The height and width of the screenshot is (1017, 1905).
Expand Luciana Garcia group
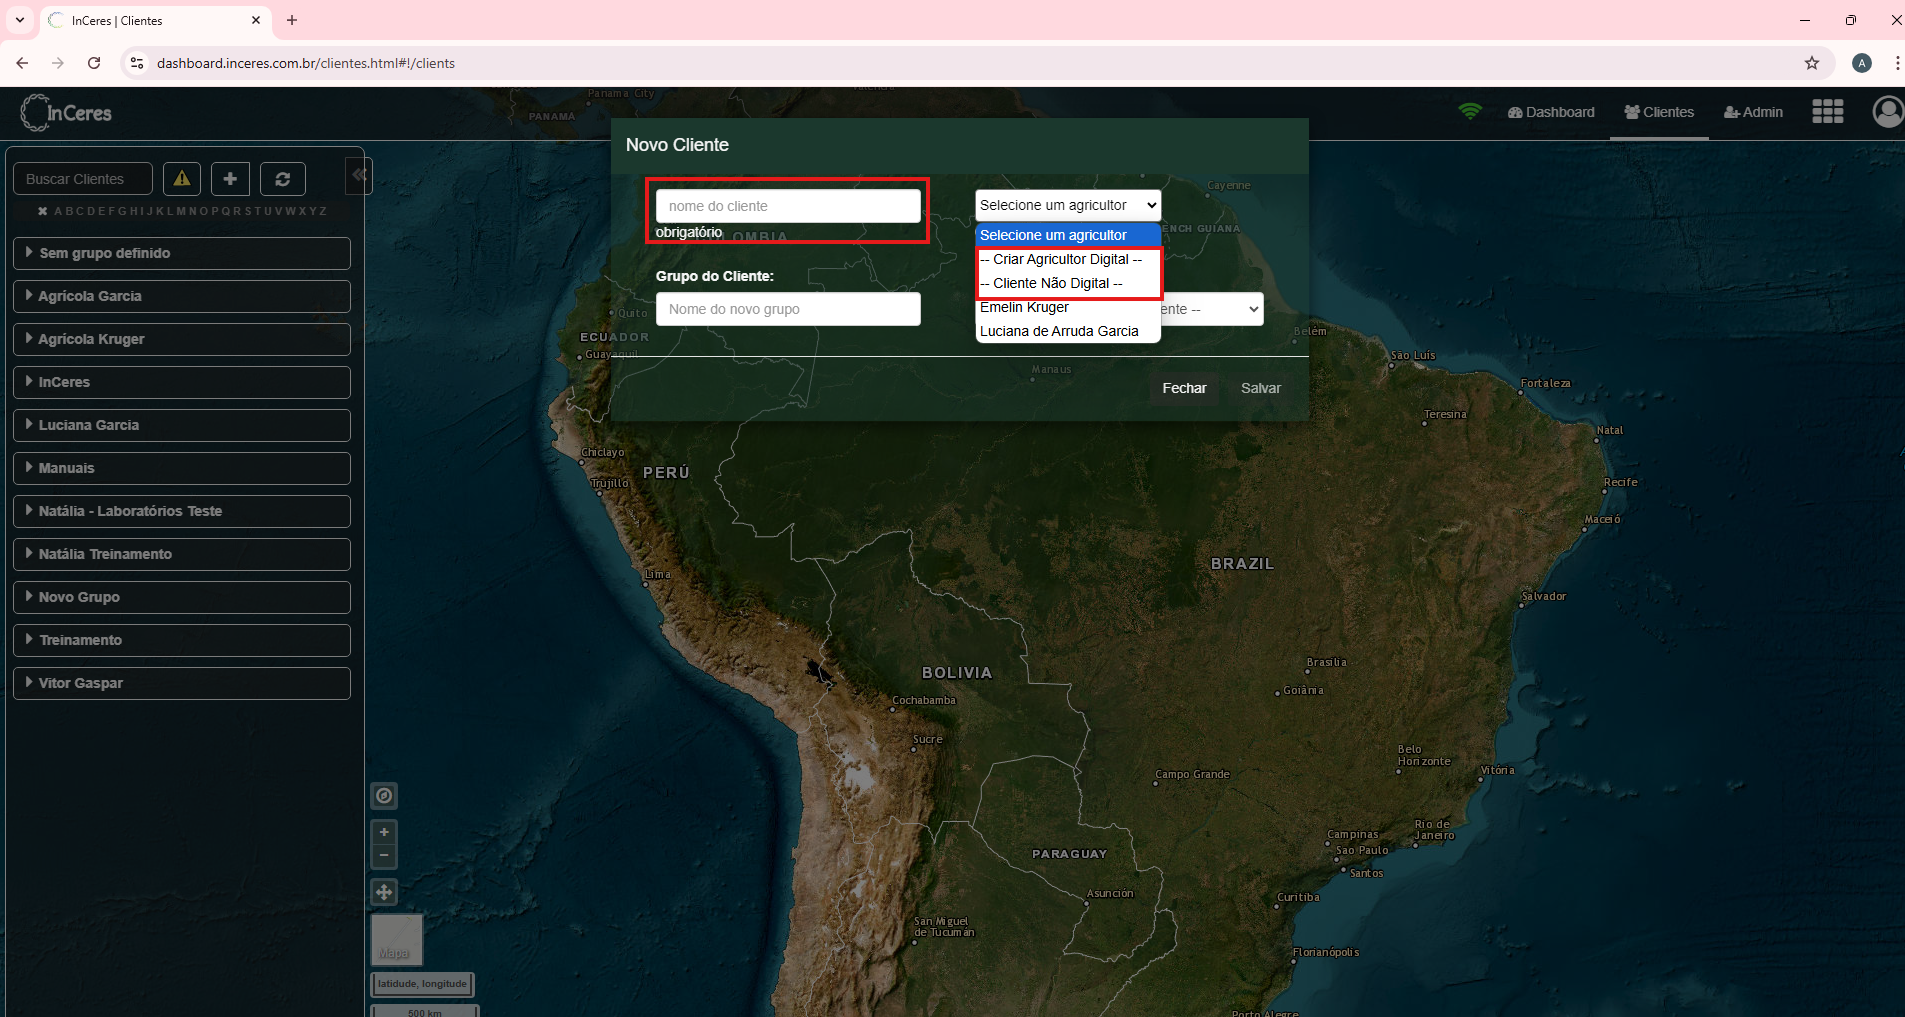pos(182,425)
